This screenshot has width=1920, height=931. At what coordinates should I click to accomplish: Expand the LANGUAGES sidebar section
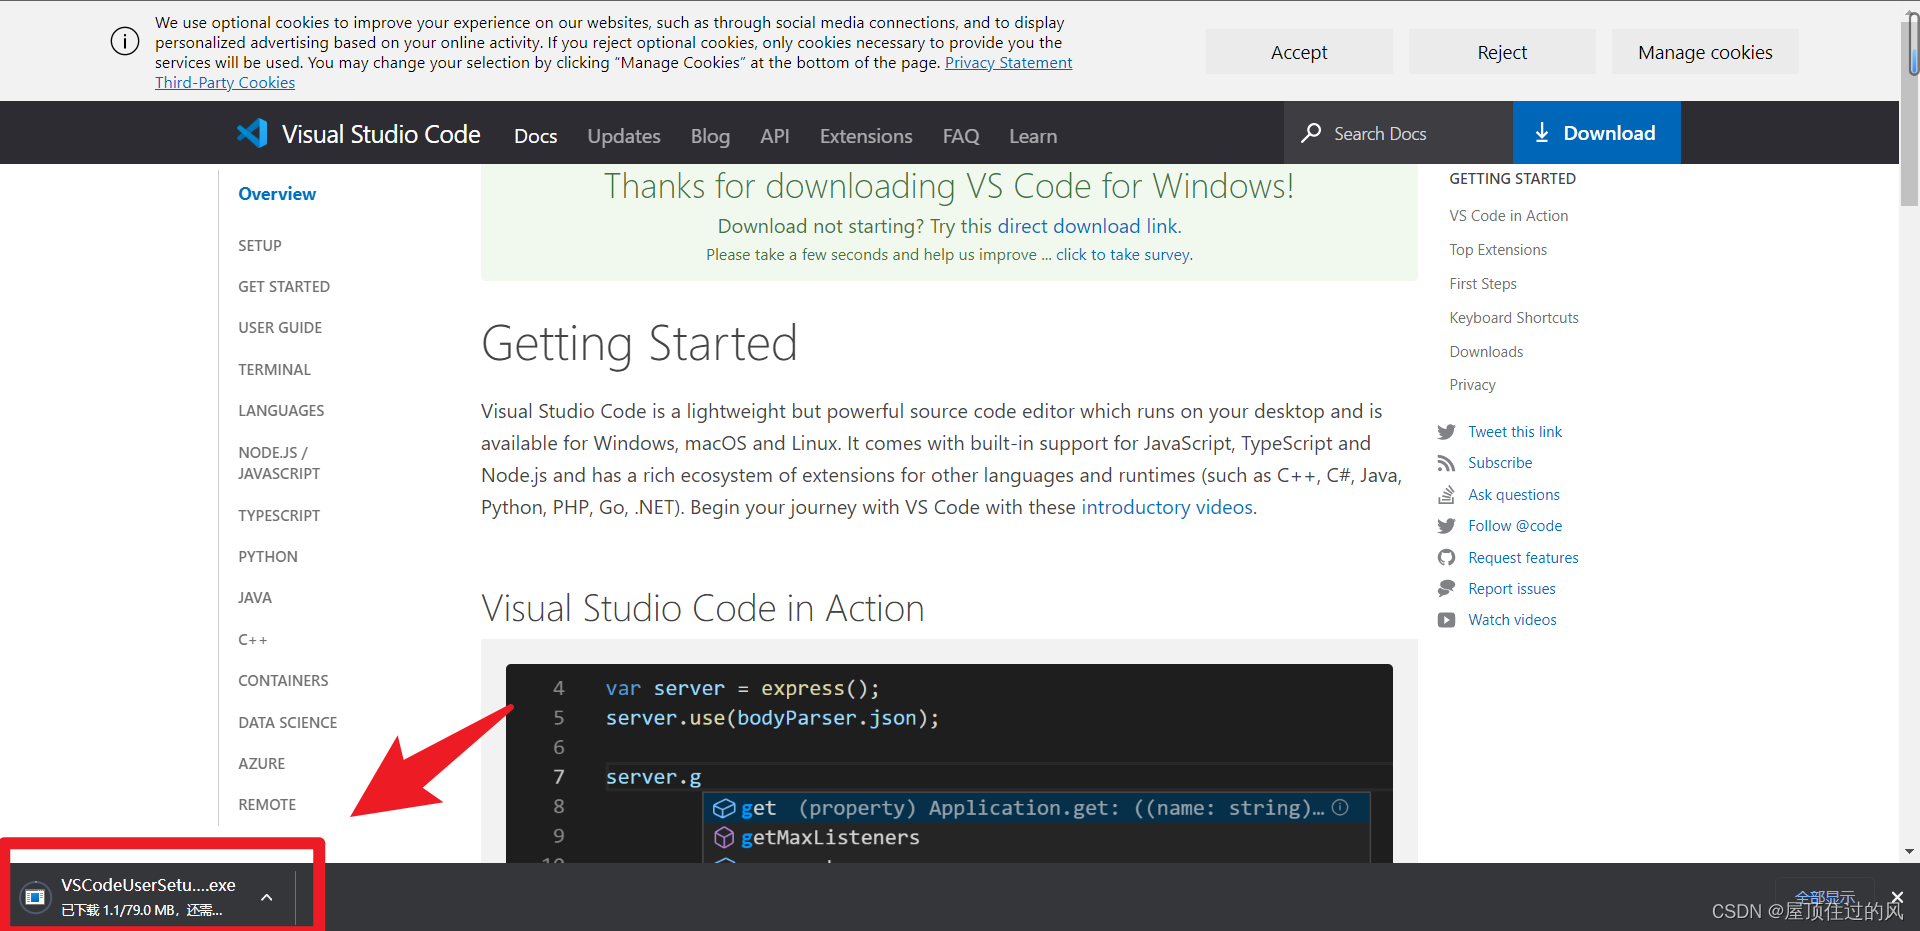pyautogui.click(x=281, y=410)
